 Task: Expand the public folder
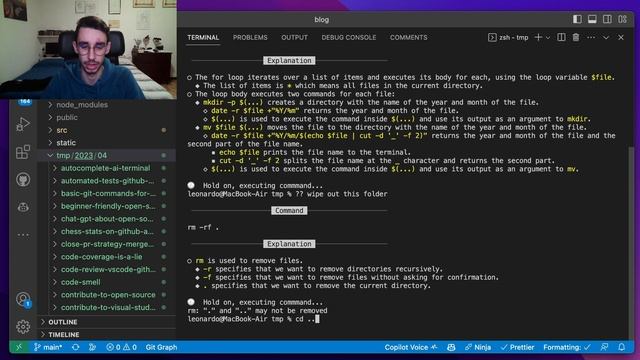pyautogui.click(x=107, y=117)
